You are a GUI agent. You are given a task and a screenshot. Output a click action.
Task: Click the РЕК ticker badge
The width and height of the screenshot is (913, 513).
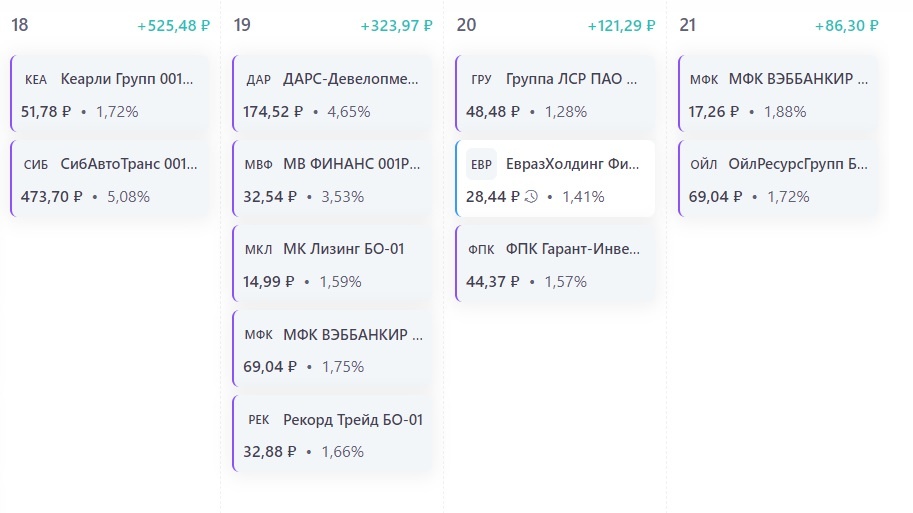point(259,419)
